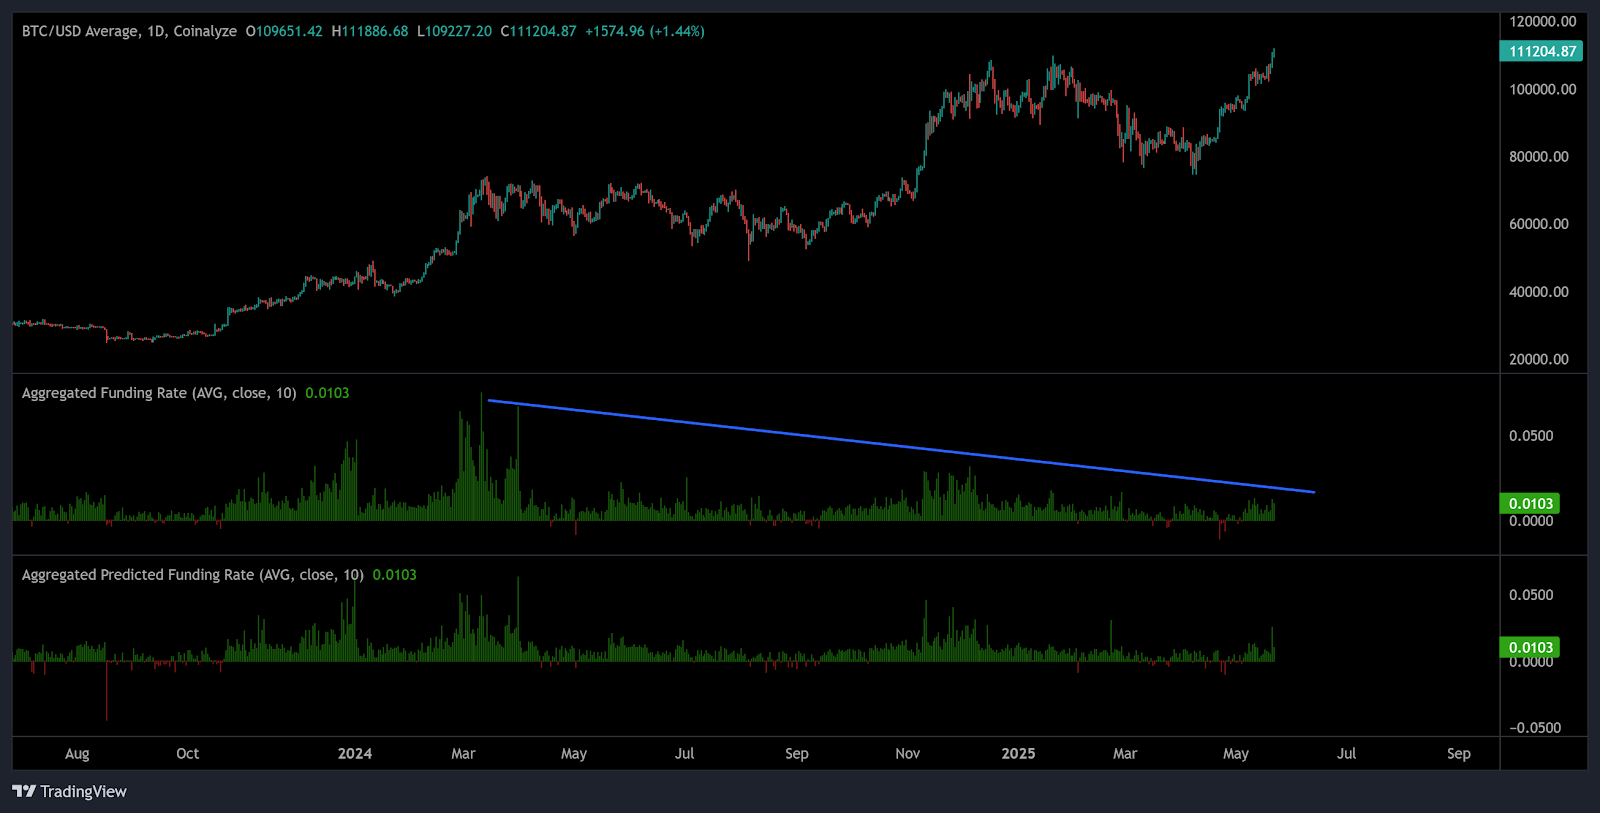Select the BTC/USD Average chart title
This screenshot has width=1600, height=813.
(129, 31)
